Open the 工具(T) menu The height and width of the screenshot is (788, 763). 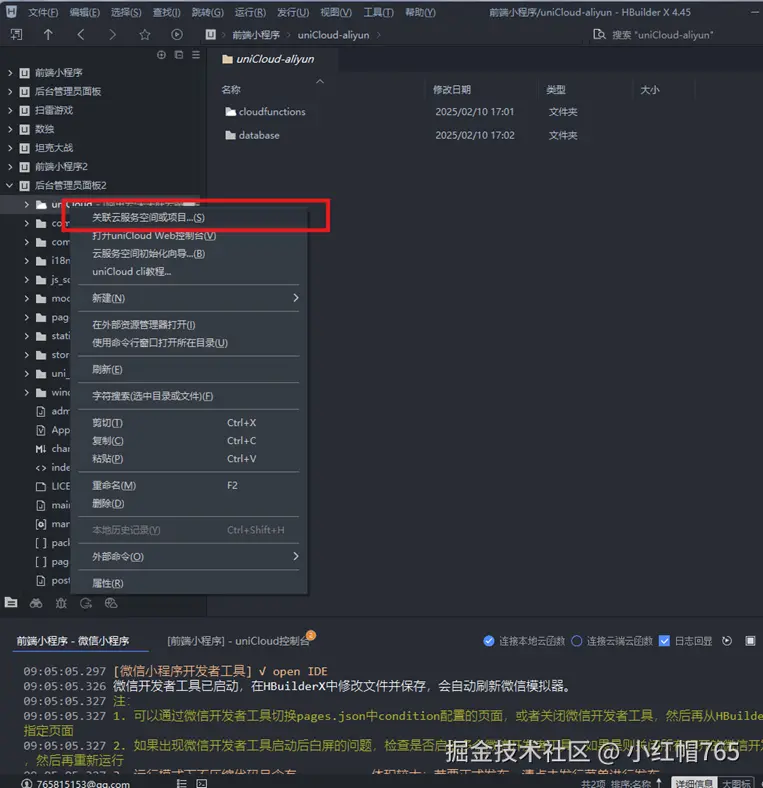click(x=378, y=12)
